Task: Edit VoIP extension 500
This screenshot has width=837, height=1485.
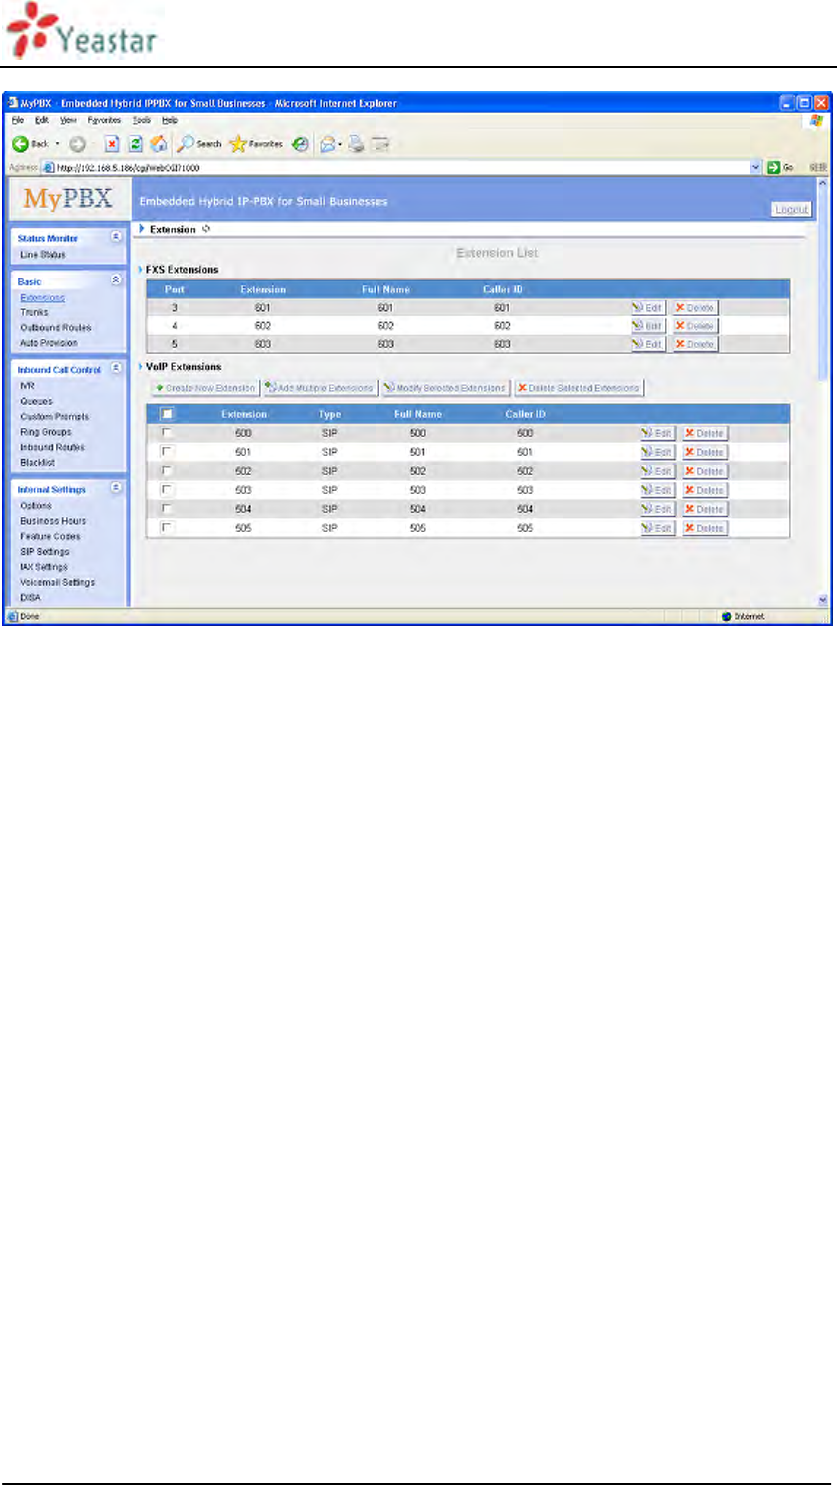Action: tap(658, 433)
